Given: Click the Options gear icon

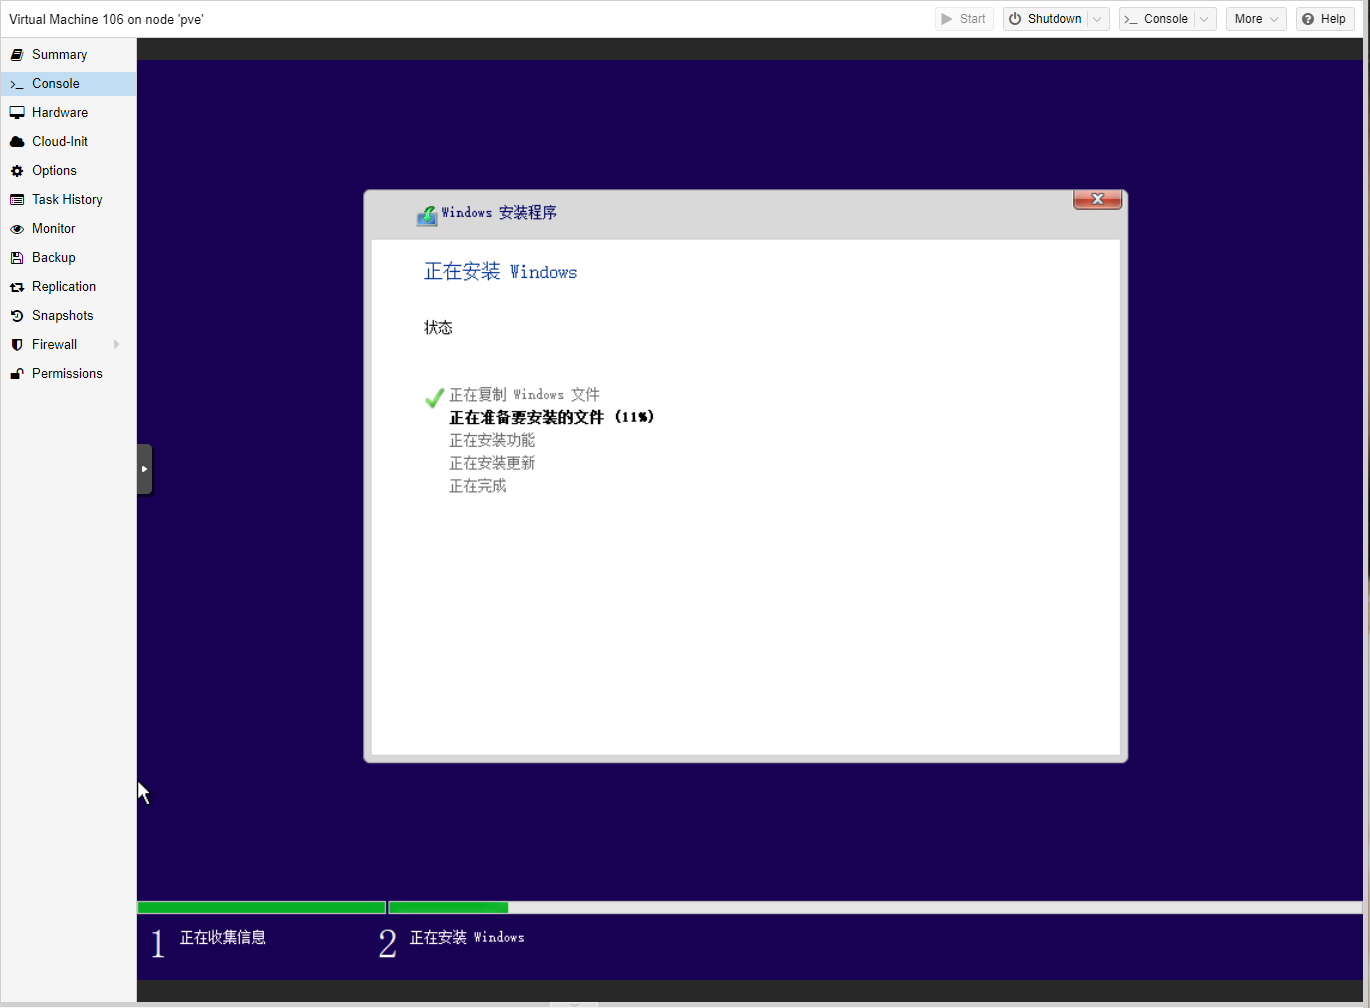Looking at the screenshot, I should (x=17, y=171).
